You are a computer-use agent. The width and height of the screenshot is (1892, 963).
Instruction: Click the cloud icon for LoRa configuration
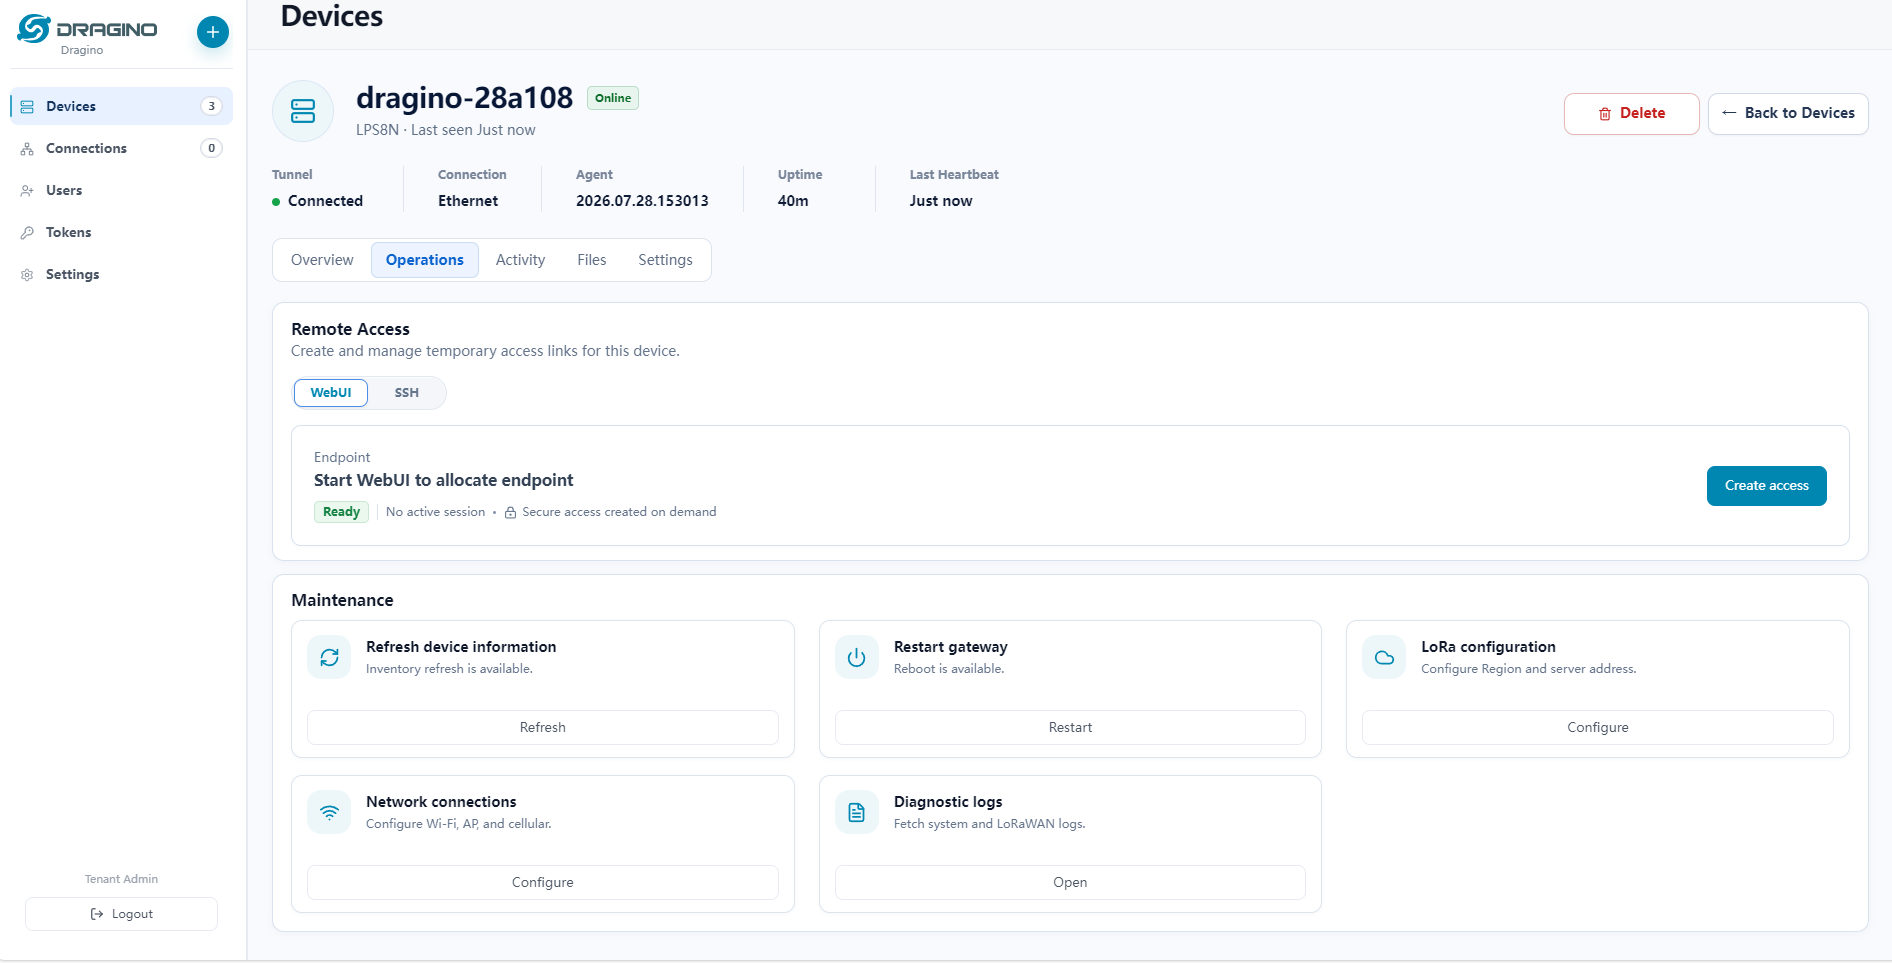[x=1384, y=657]
